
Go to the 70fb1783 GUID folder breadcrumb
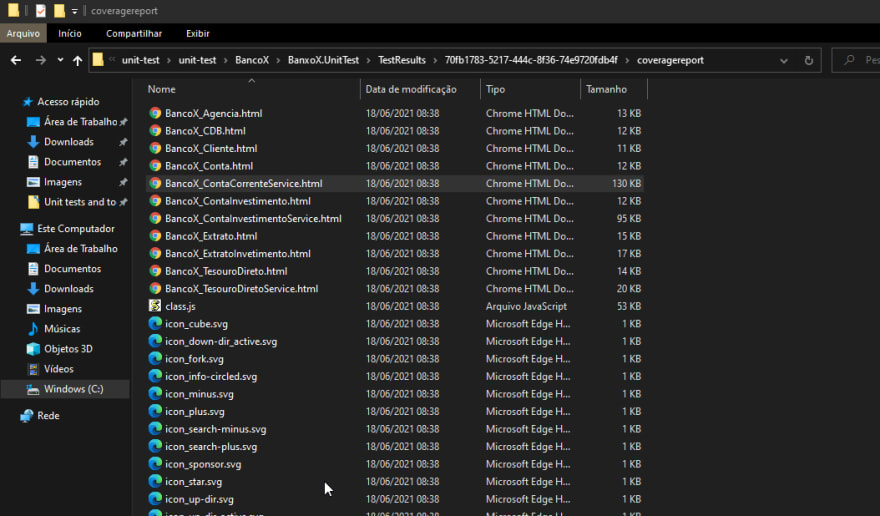[531, 60]
